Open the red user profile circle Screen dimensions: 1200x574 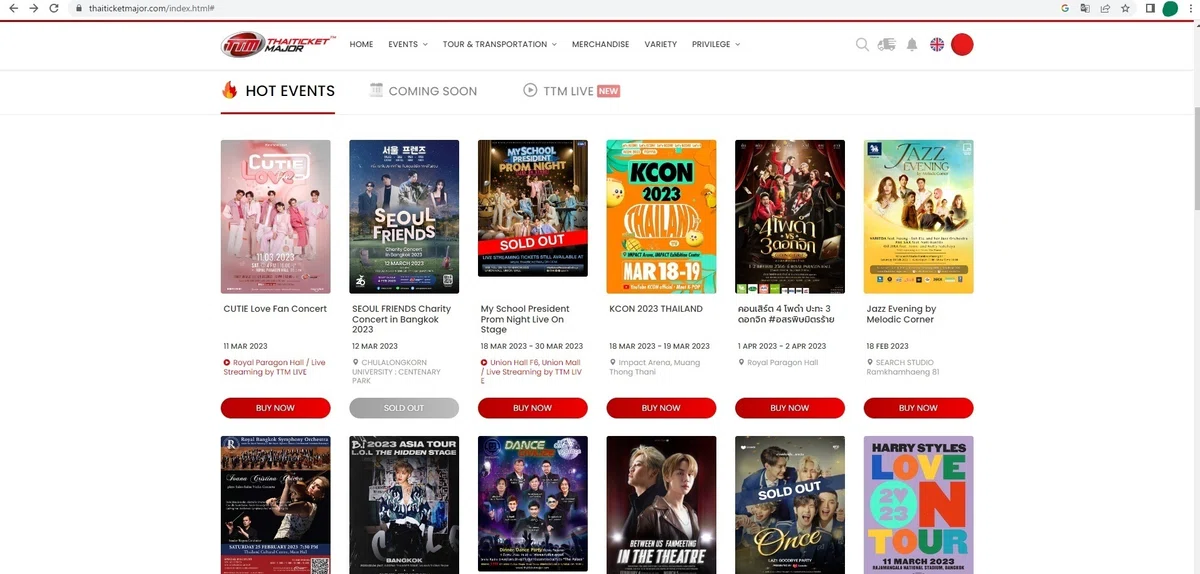[x=962, y=44]
